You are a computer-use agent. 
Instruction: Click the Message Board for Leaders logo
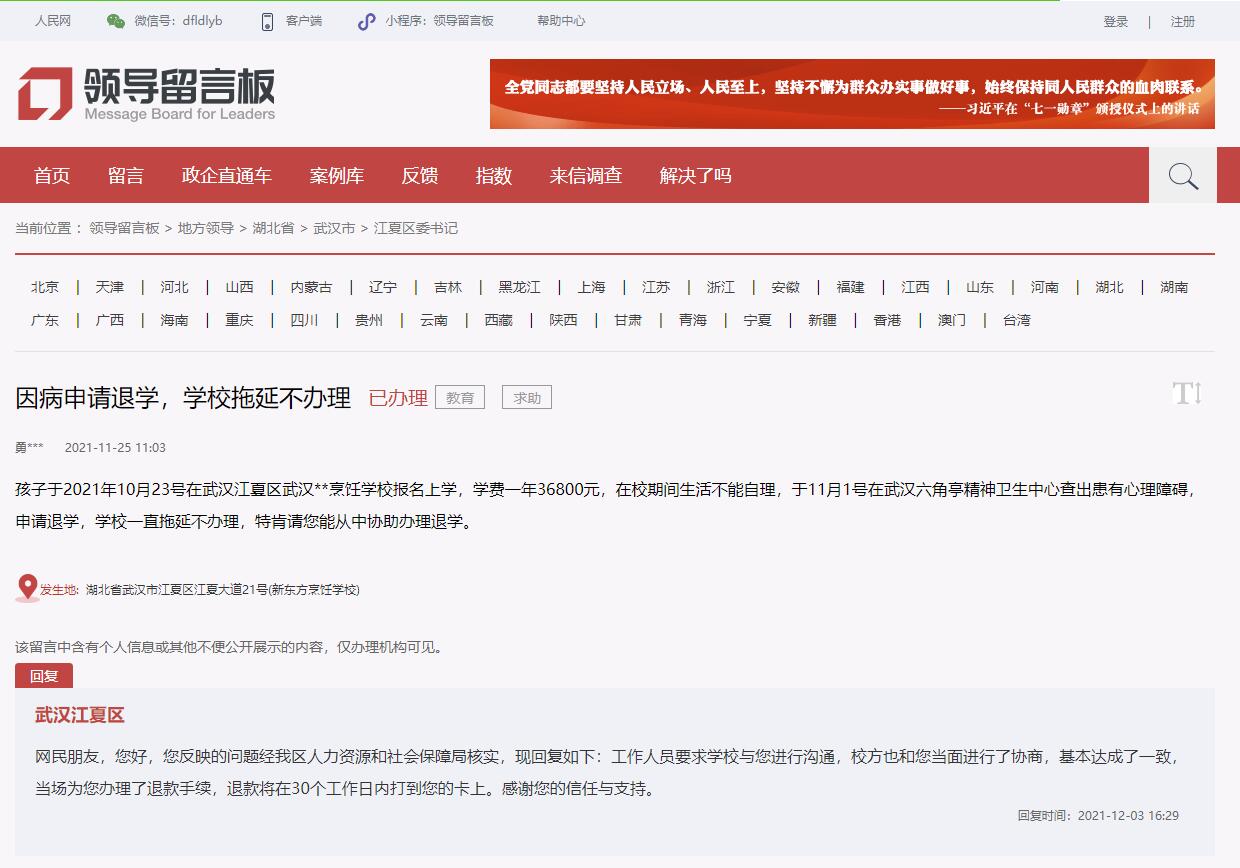coord(146,94)
